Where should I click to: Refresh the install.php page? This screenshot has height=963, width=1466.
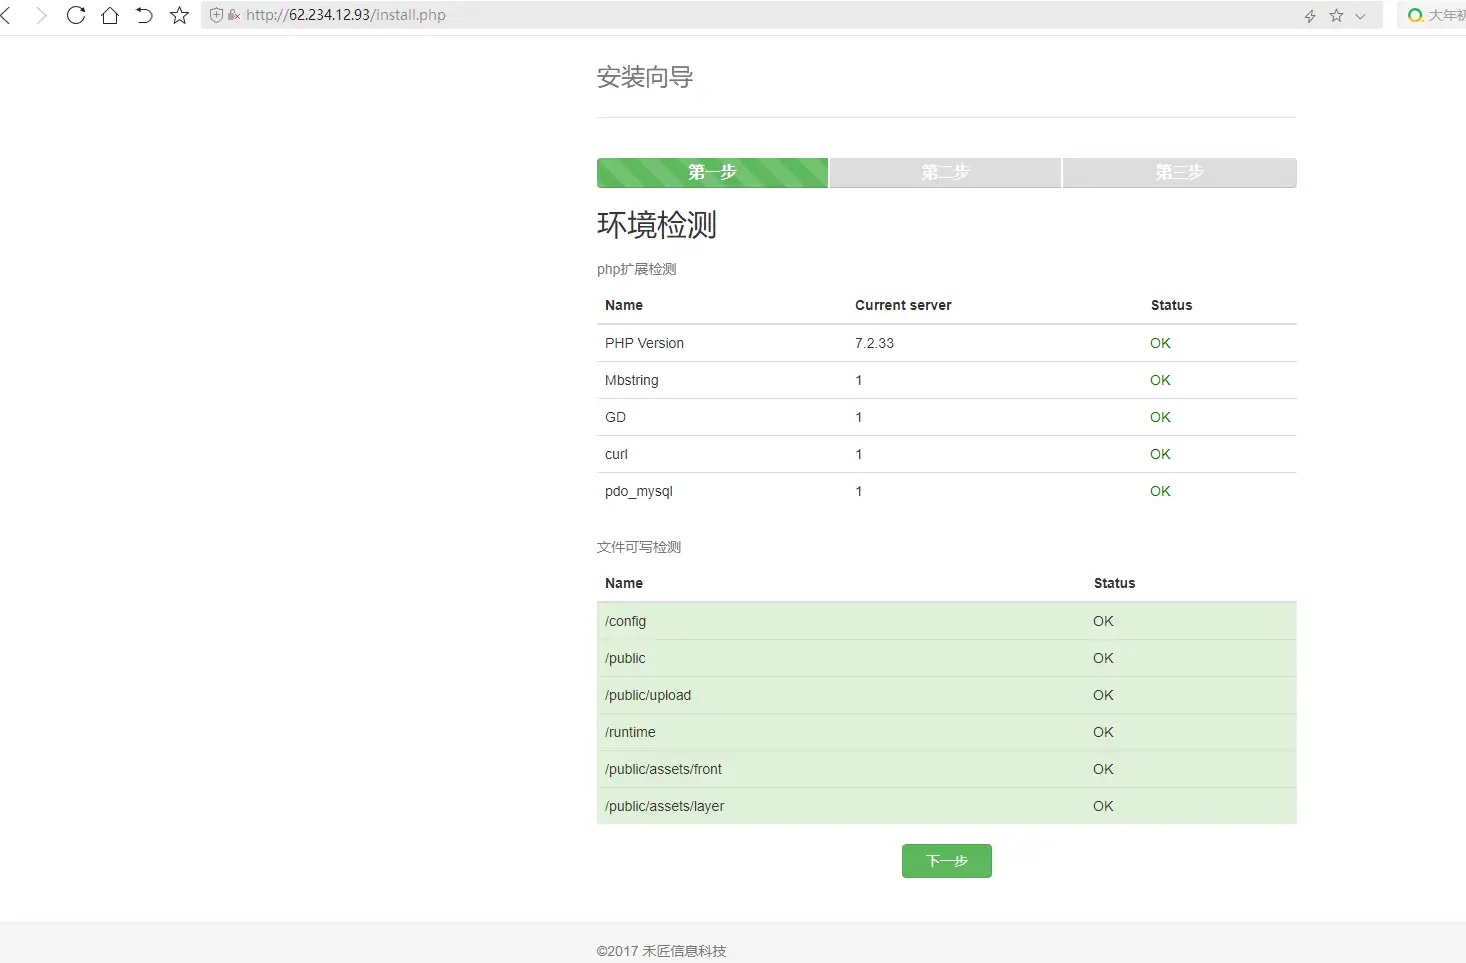click(x=76, y=15)
